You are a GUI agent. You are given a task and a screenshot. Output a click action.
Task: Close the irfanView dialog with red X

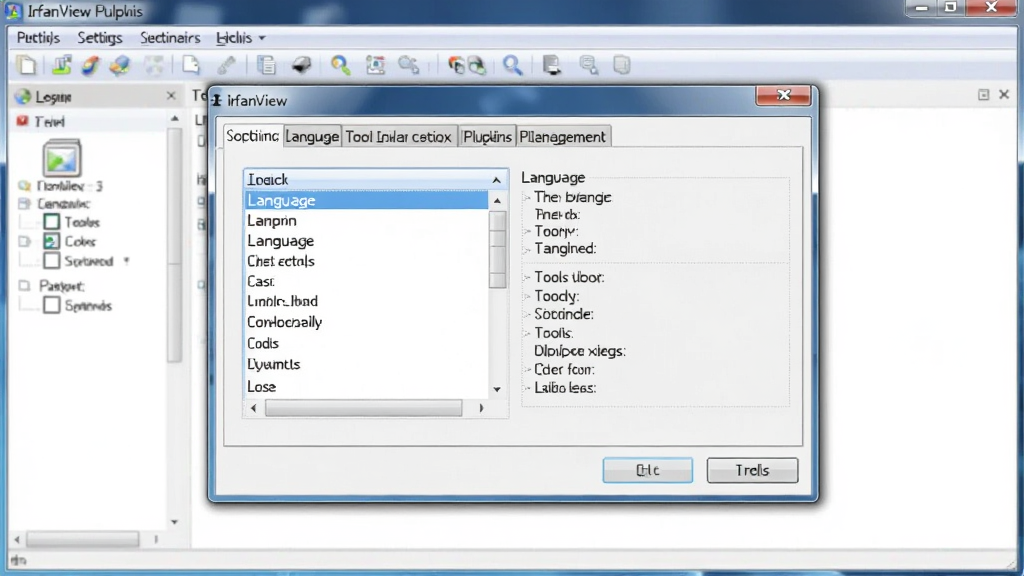(x=784, y=95)
